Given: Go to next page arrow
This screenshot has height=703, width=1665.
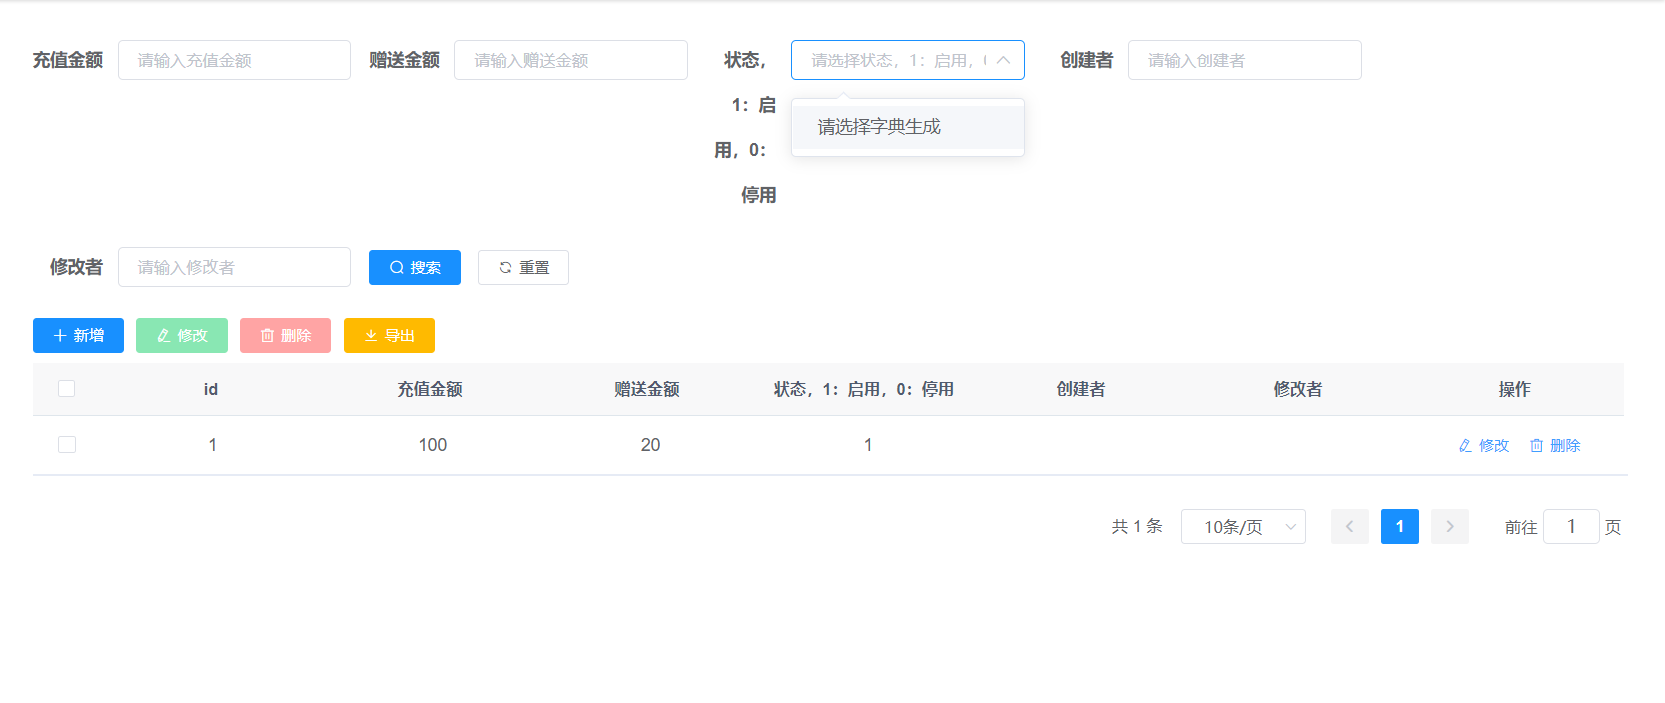Looking at the screenshot, I should (1449, 526).
